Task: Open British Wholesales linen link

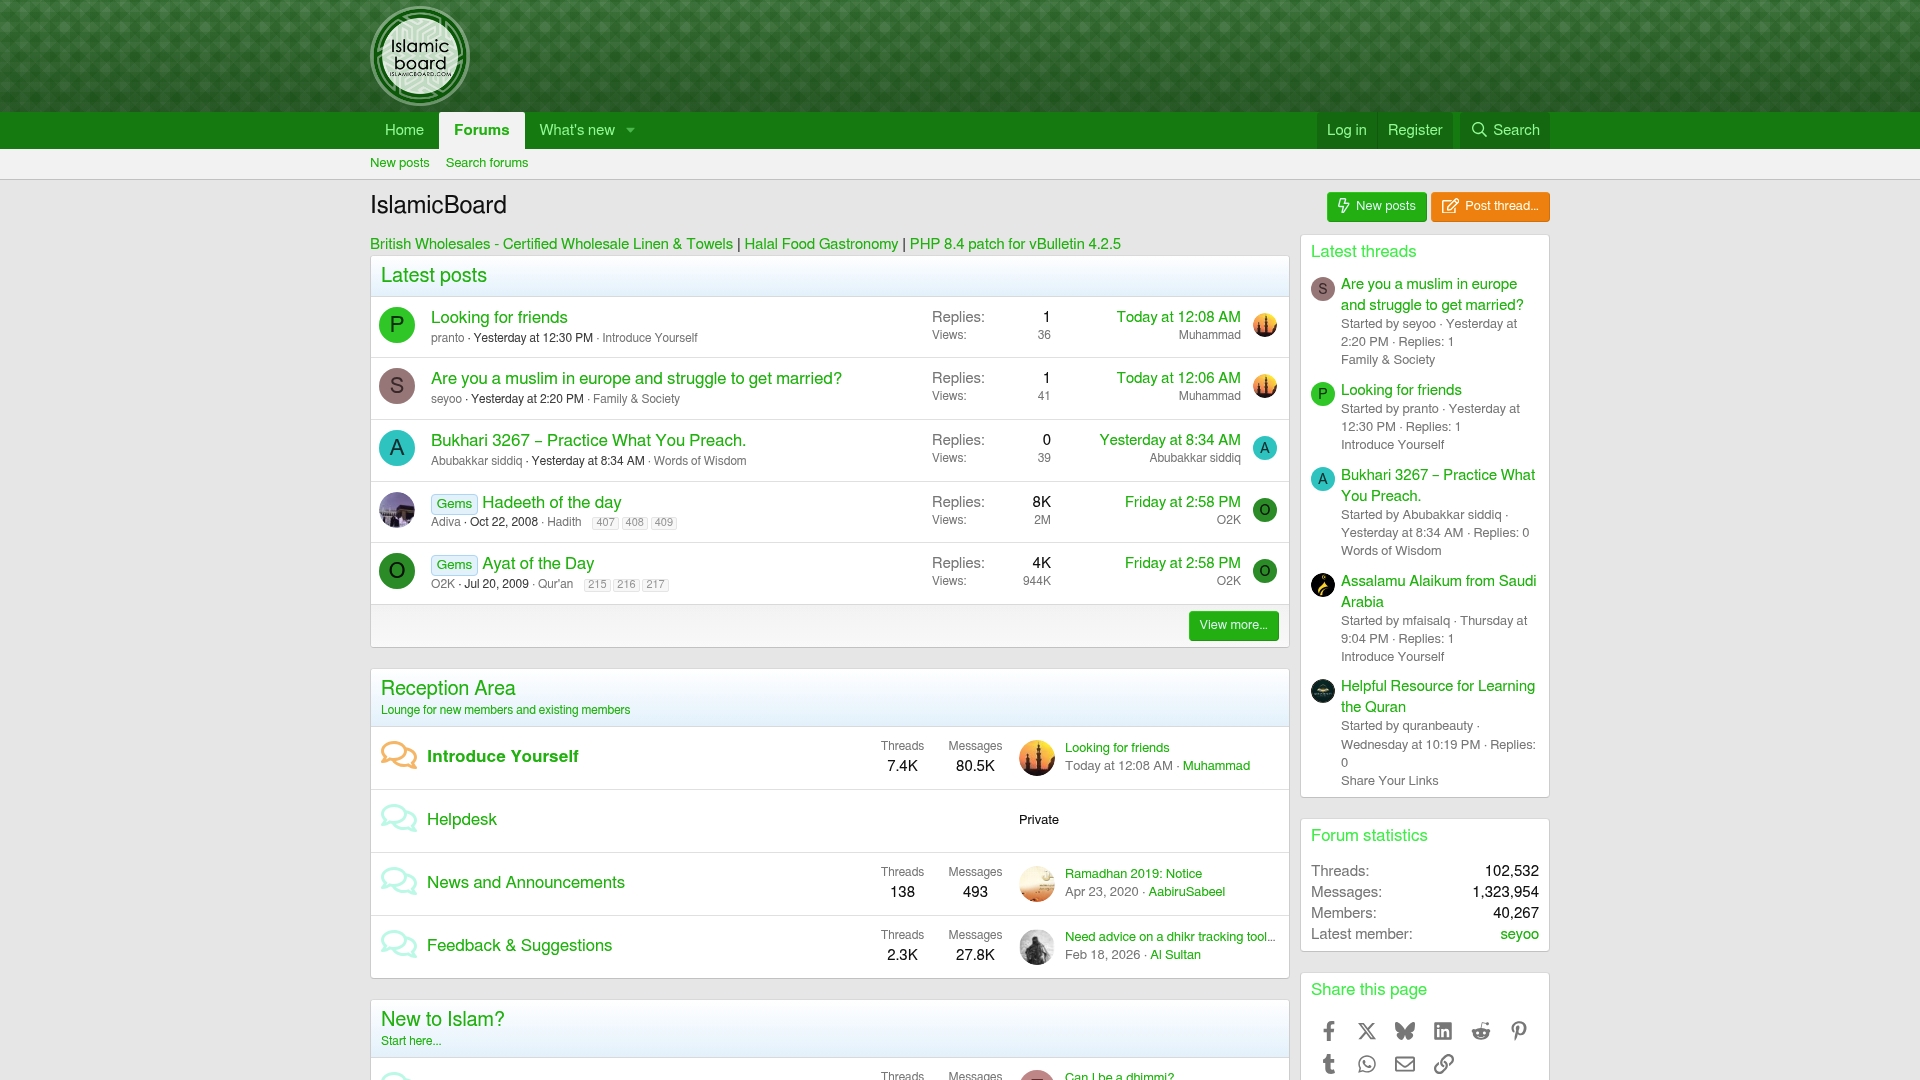Action: coord(551,244)
